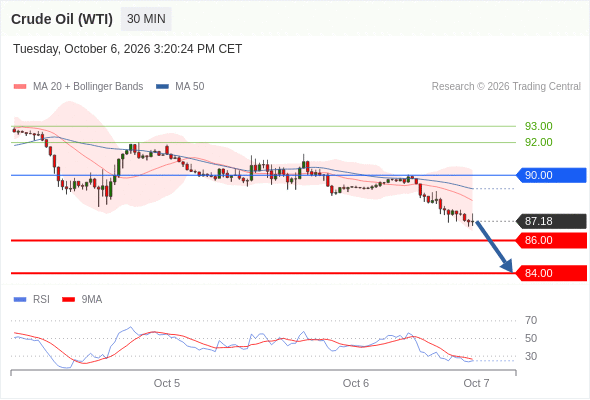Click the 'Research © 2026 Trading Central' credit text
The height and width of the screenshot is (400, 590).
click(x=506, y=87)
